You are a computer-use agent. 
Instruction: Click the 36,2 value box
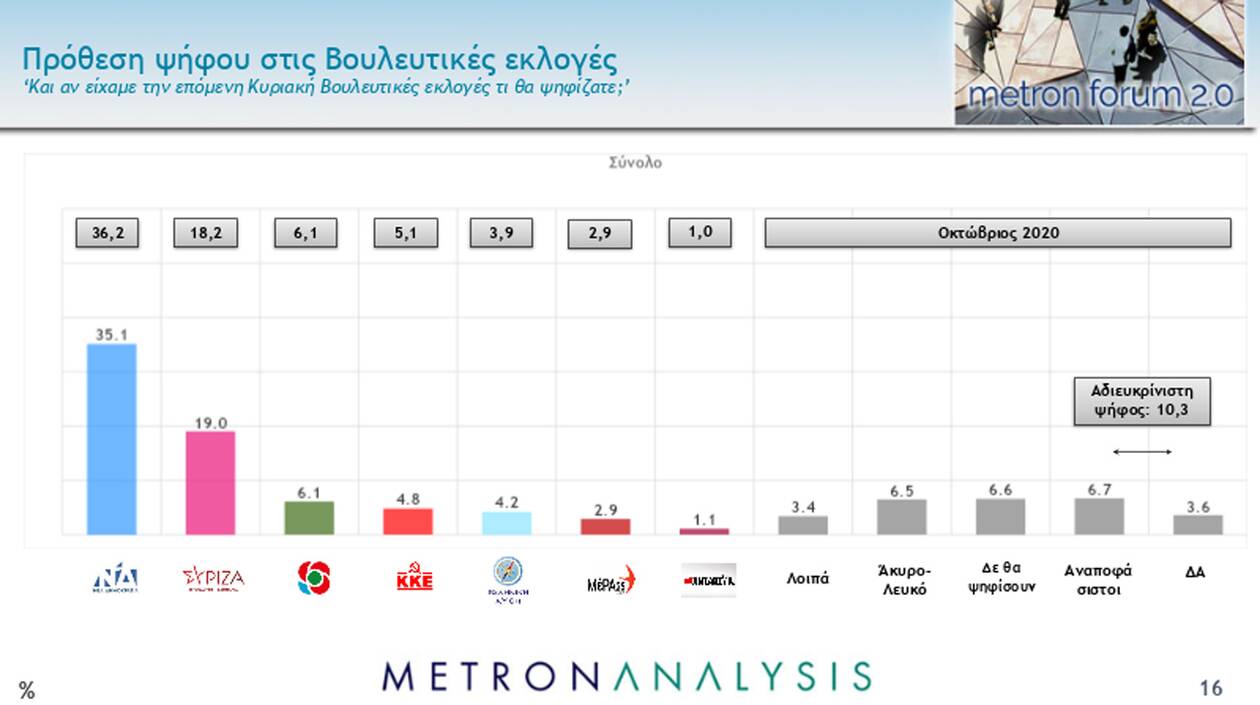click(107, 233)
